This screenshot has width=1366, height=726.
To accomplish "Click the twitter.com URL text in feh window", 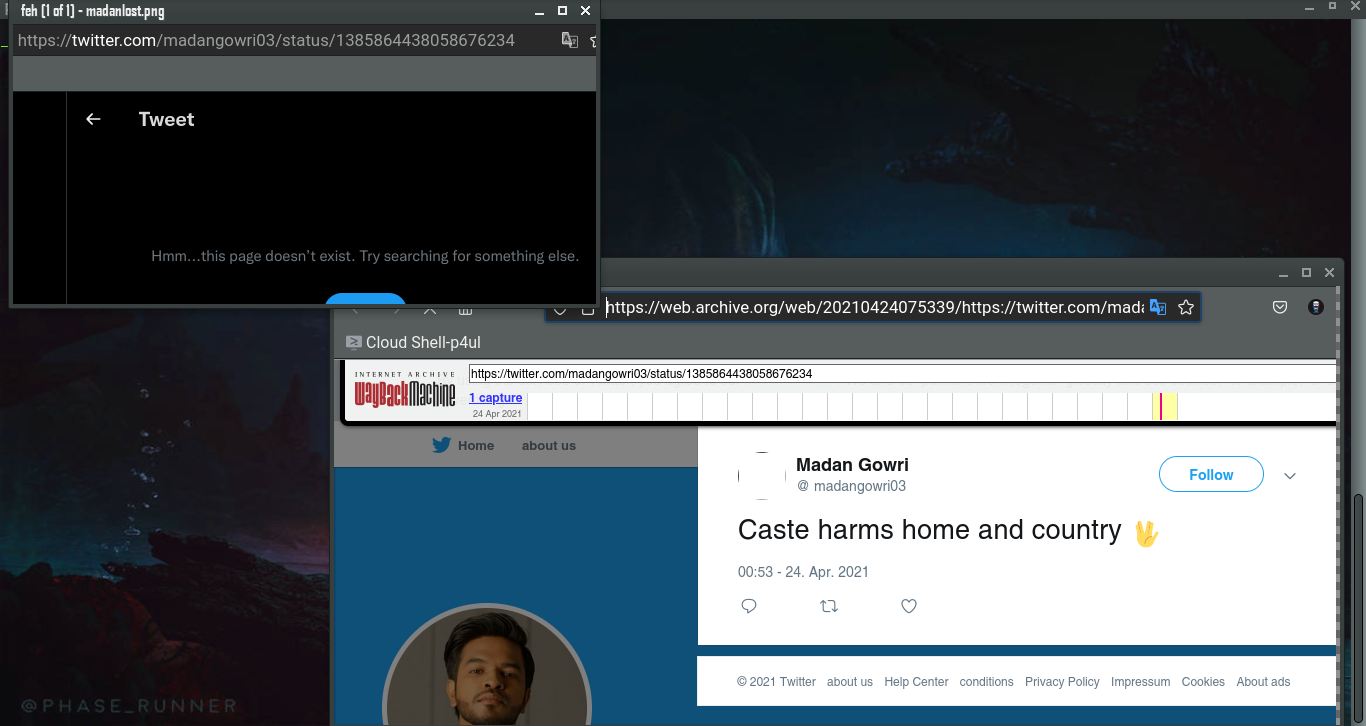I will [266, 41].
